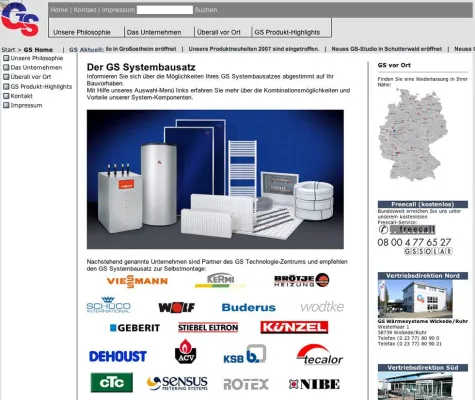Go to Home in the header bar
This screenshot has width=475, height=400.
pos(59,10)
